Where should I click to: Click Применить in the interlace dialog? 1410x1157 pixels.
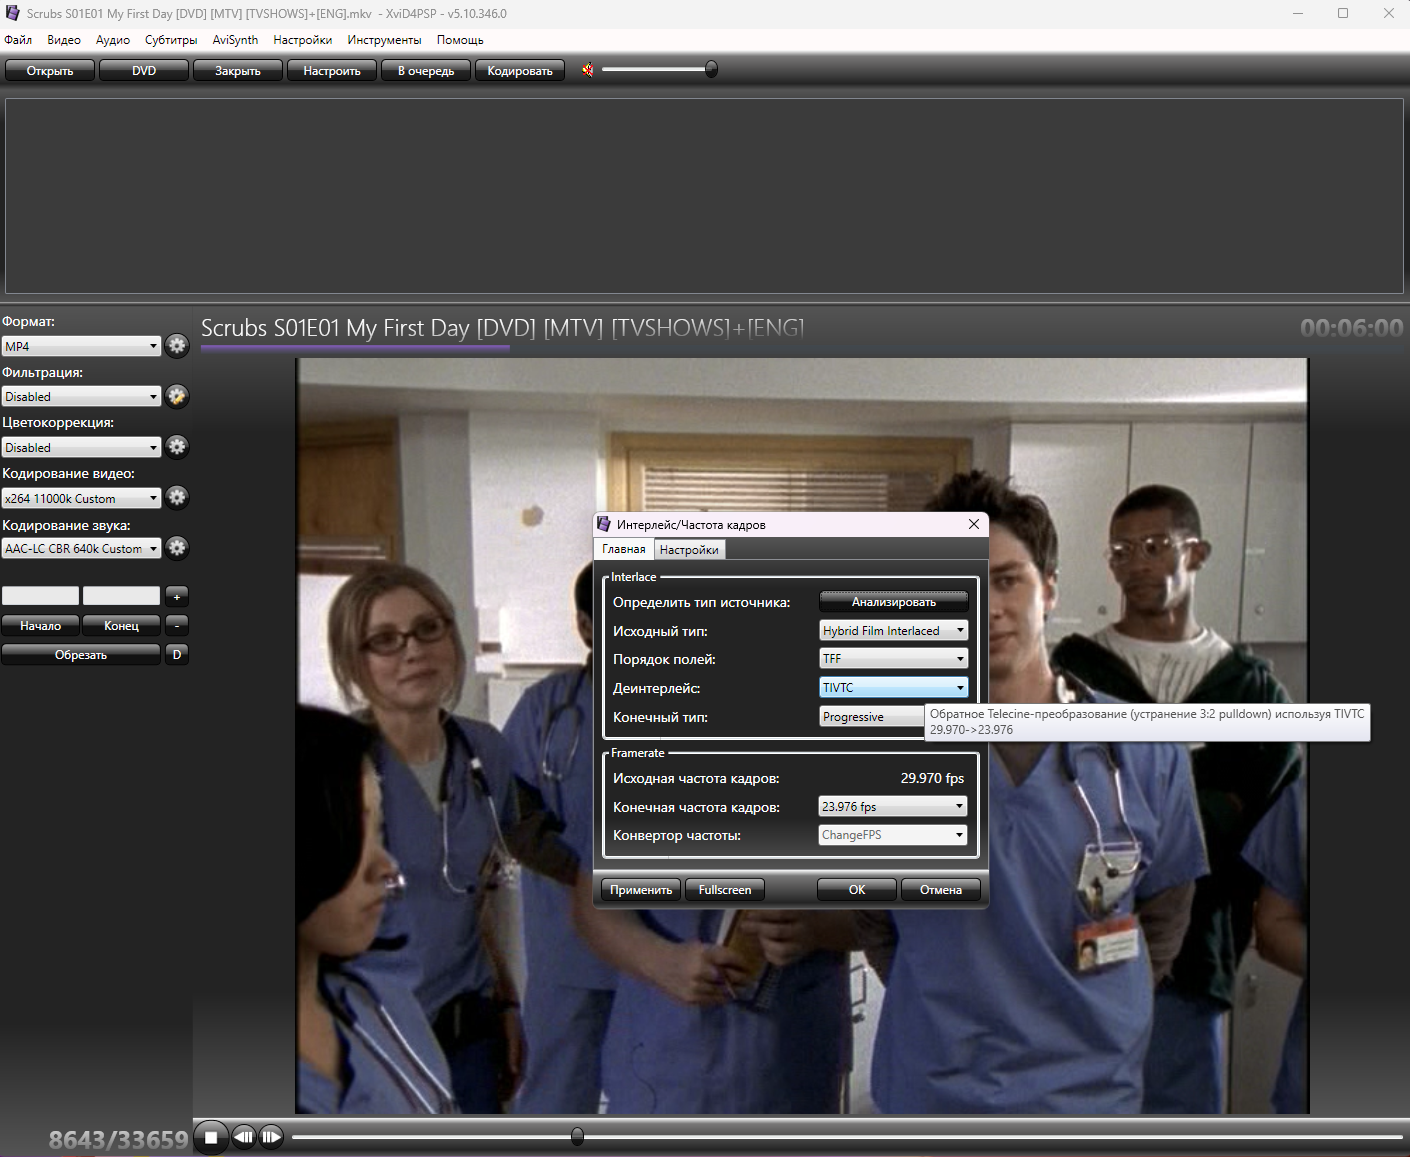(641, 890)
